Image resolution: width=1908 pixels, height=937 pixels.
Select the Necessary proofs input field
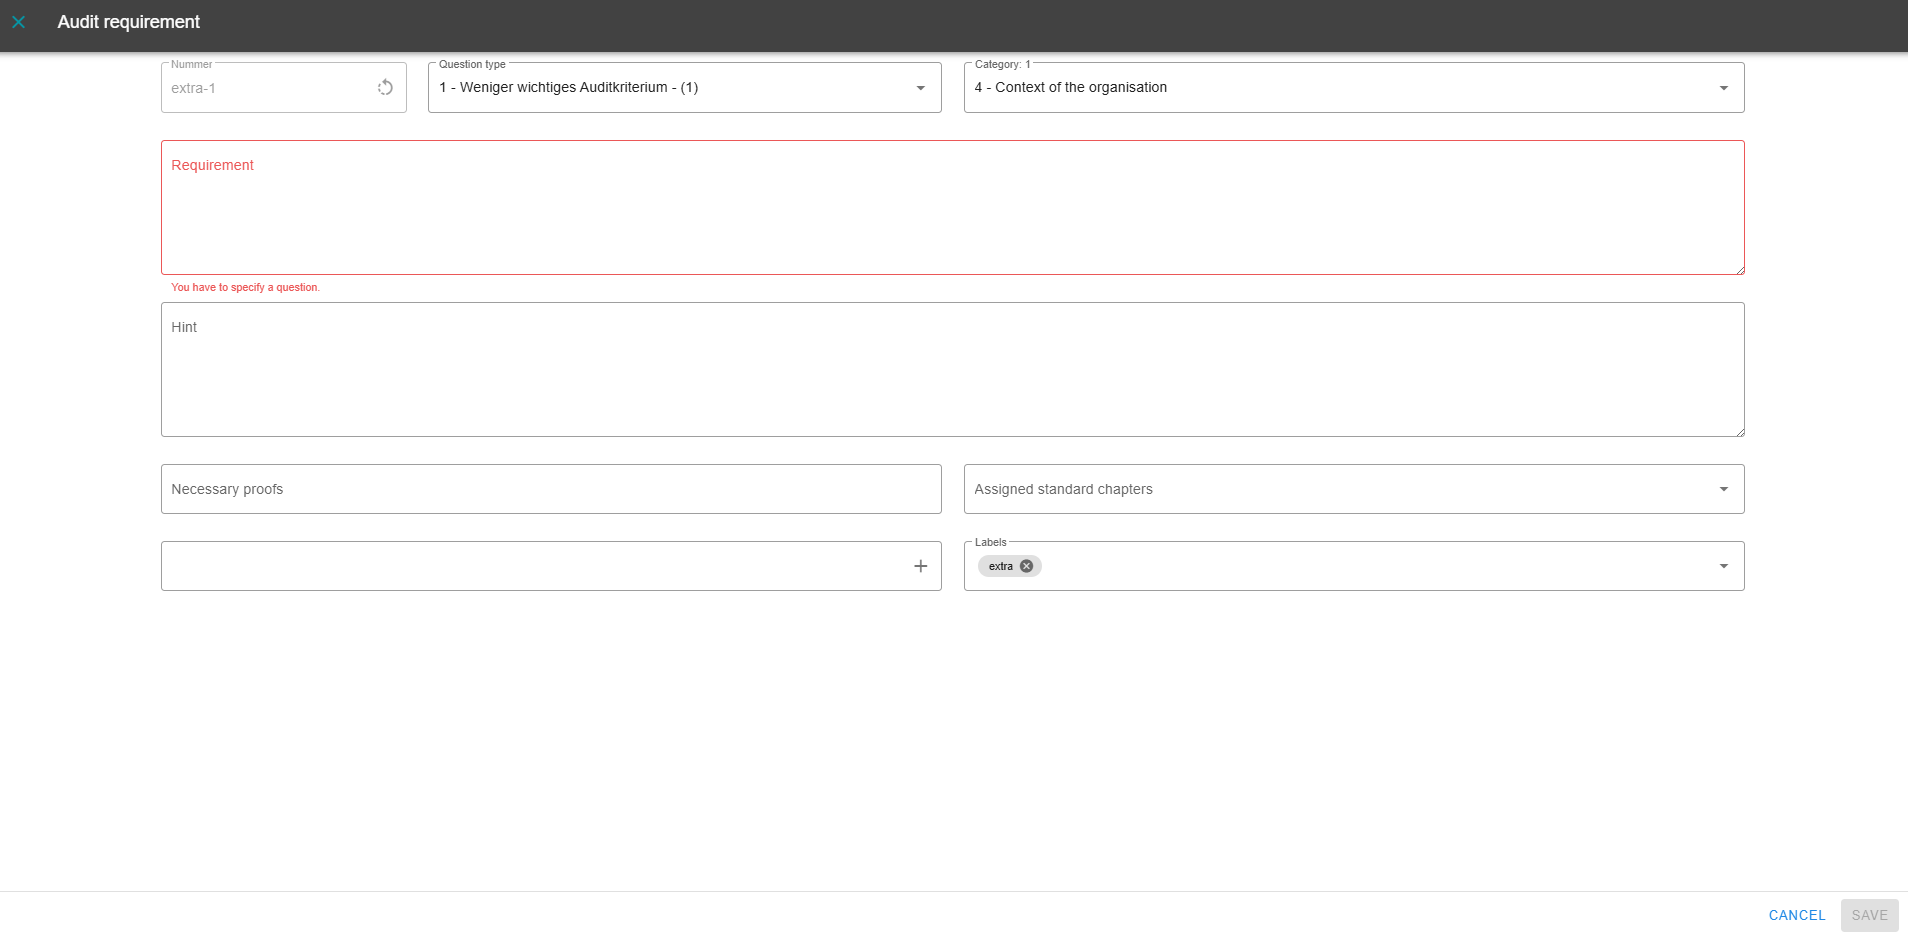550,489
